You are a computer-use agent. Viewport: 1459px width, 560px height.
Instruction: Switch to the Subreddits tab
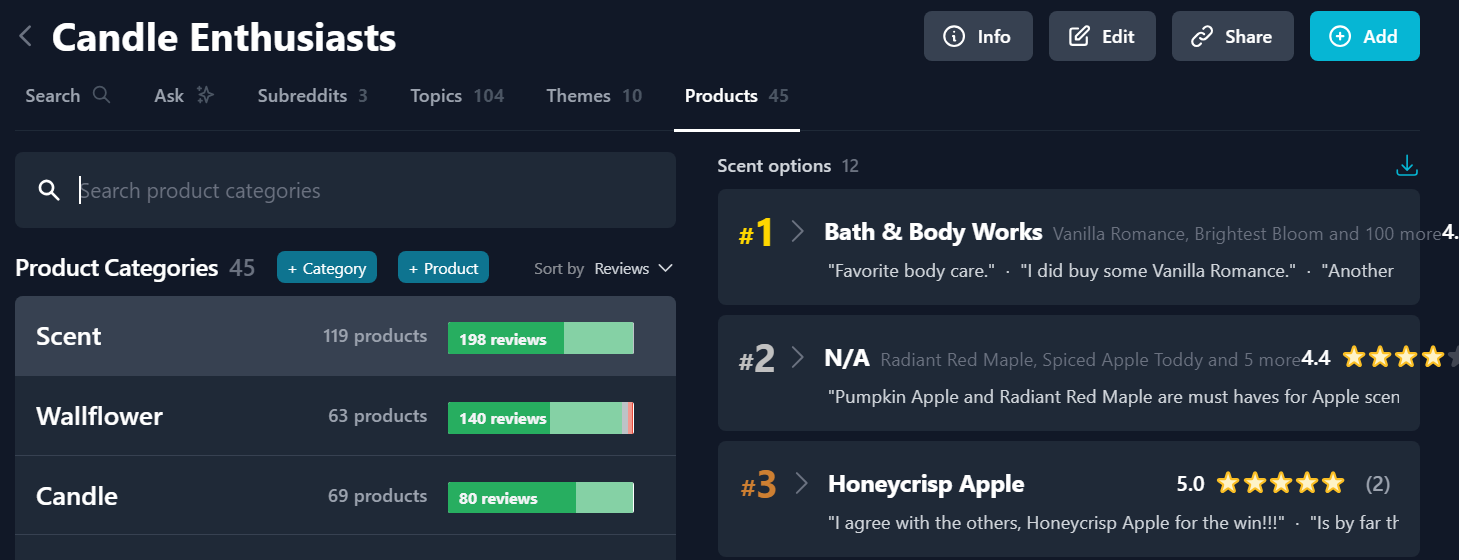click(x=312, y=96)
